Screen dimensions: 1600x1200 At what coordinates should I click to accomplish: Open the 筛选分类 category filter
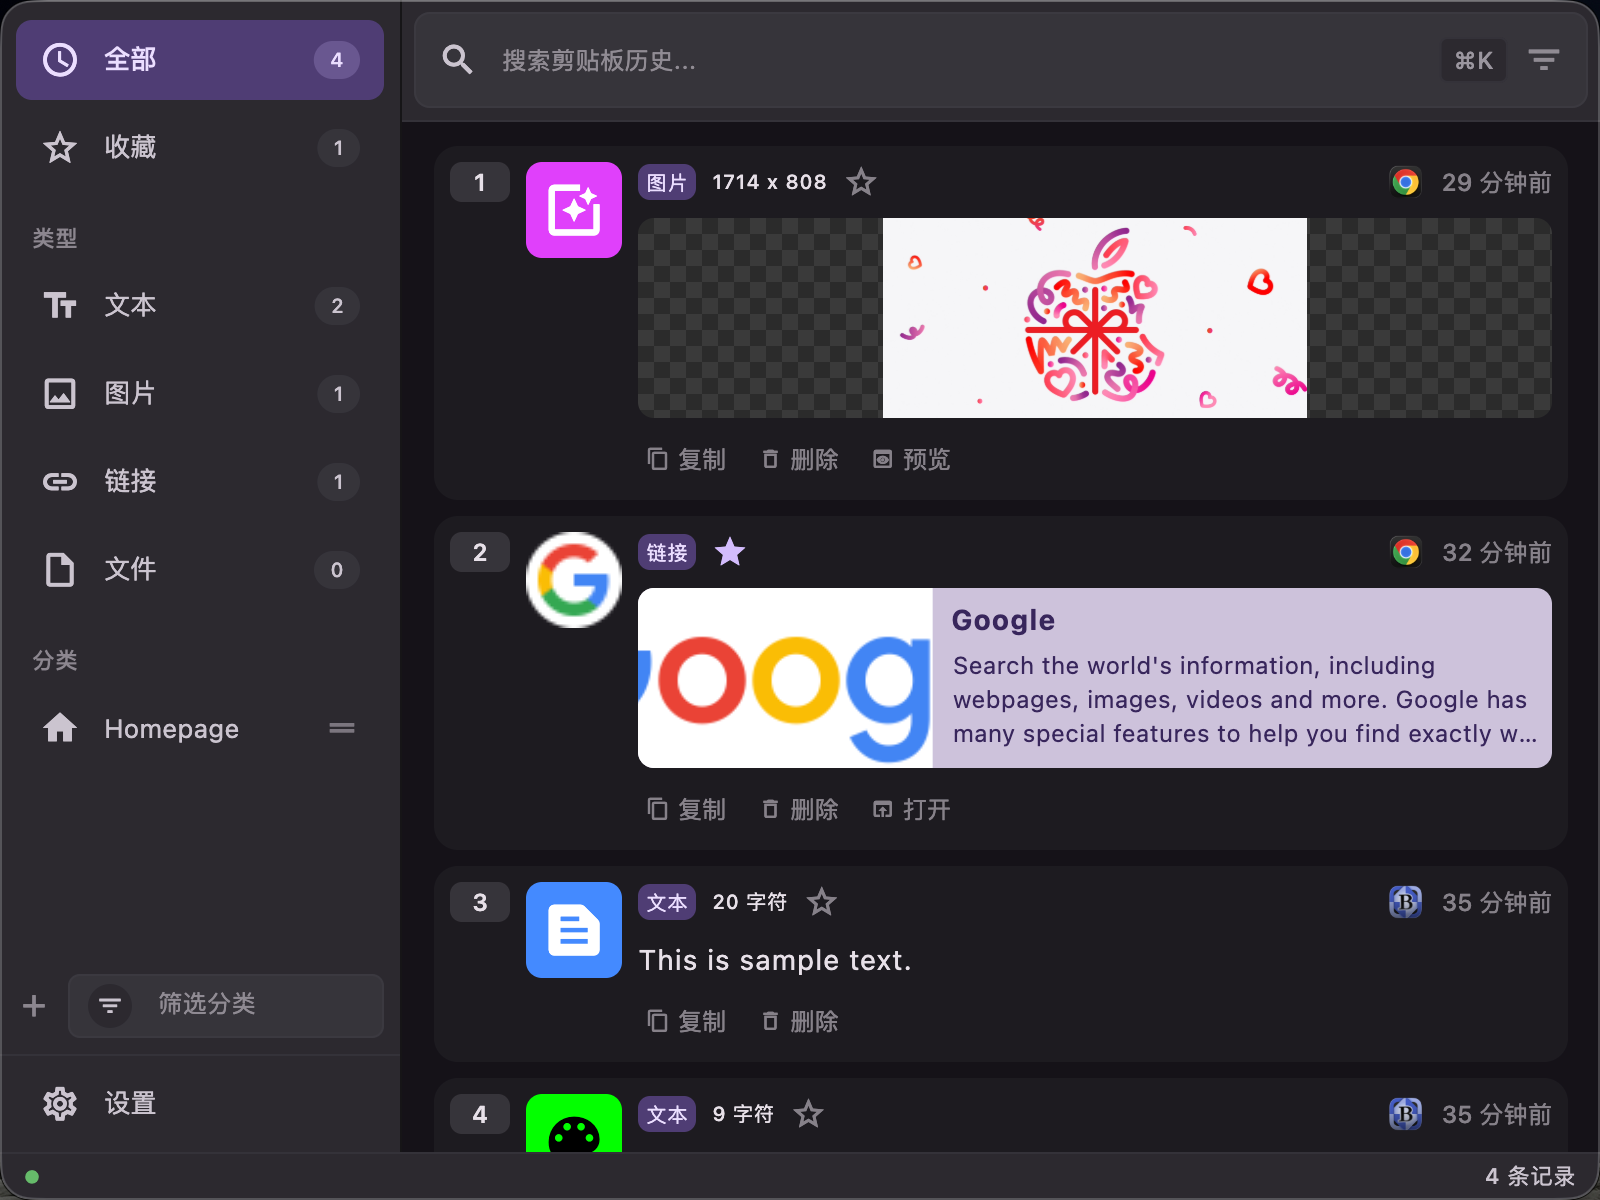point(226,1005)
